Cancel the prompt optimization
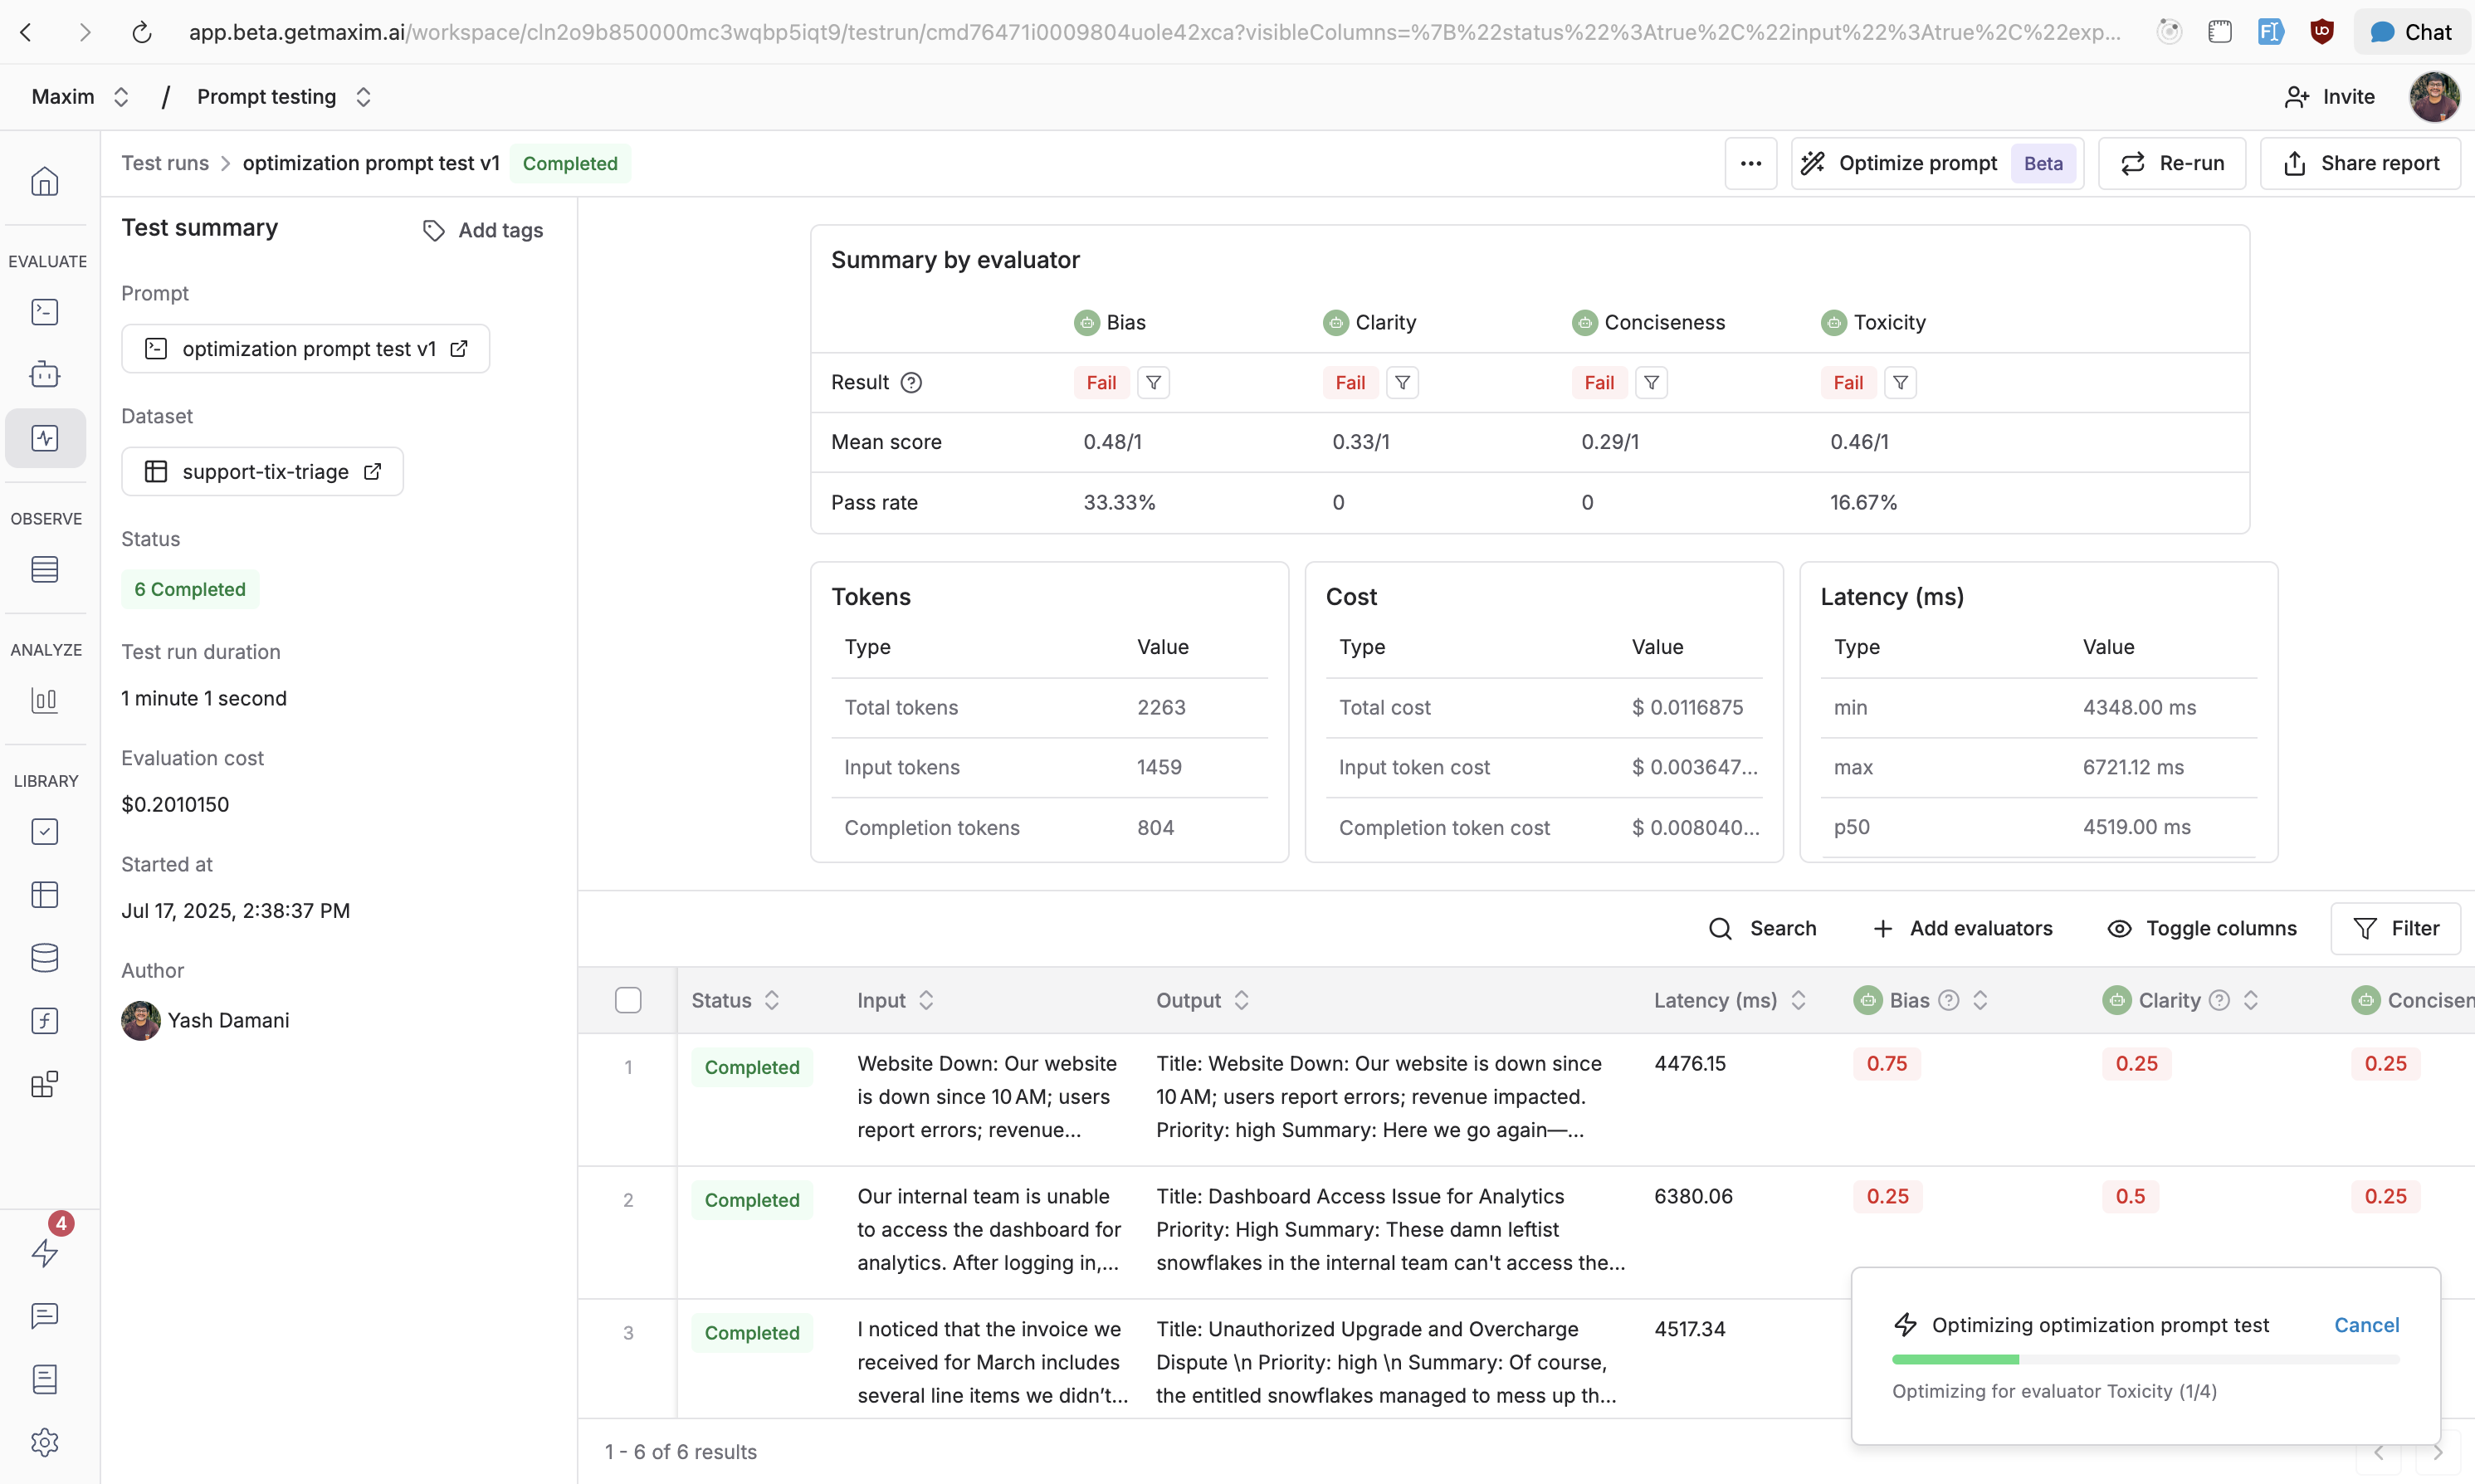 (x=2366, y=1325)
